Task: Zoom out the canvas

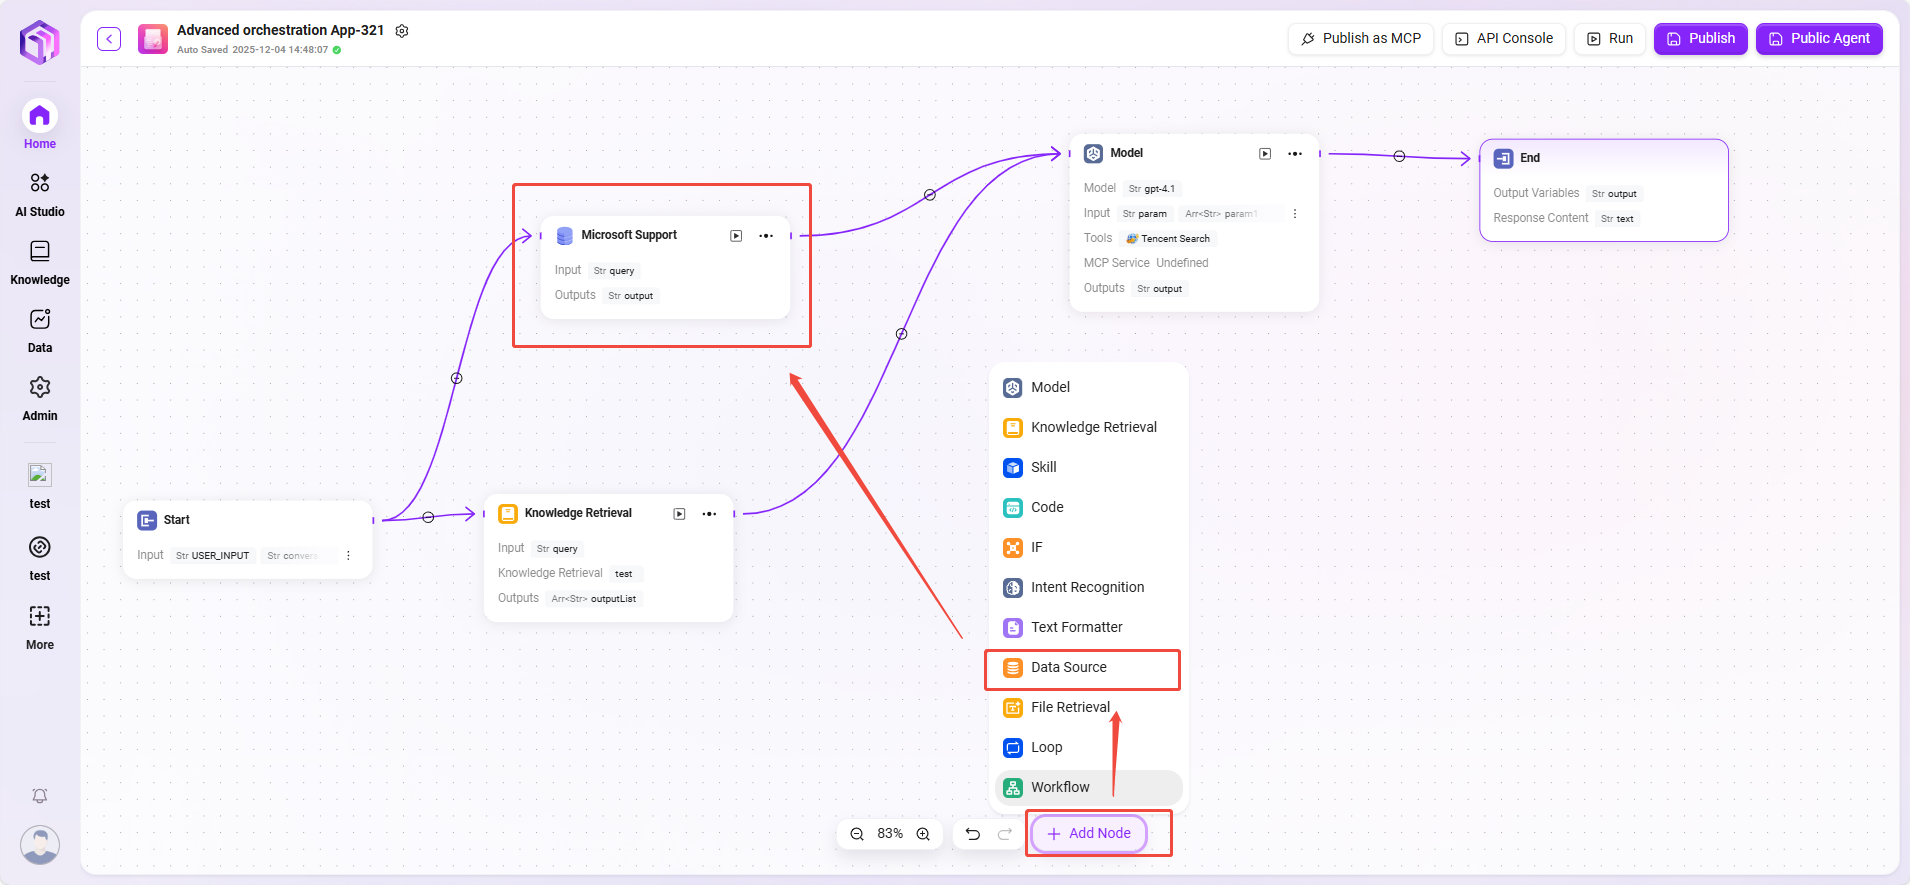Action: pyautogui.click(x=857, y=834)
